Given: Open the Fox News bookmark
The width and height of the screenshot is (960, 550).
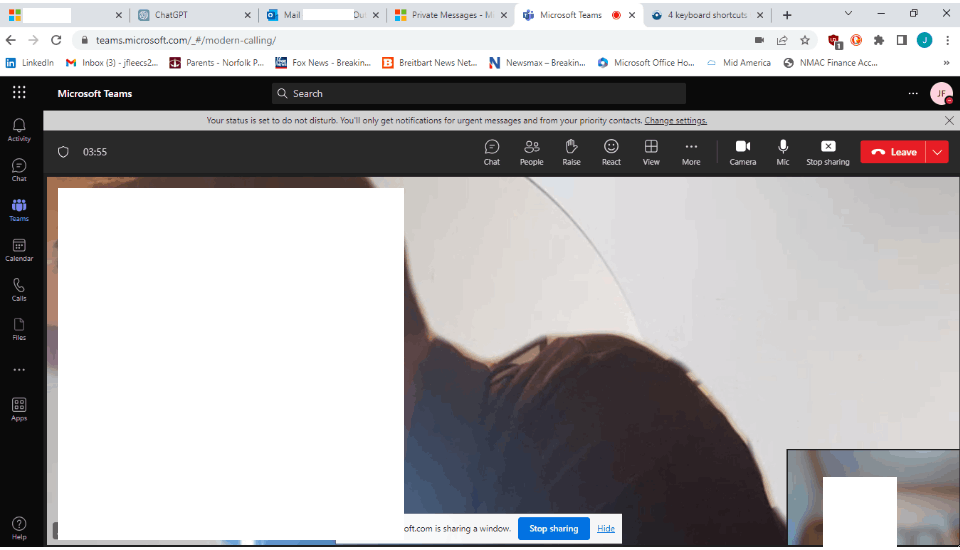Looking at the screenshot, I should [x=323, y=62].
